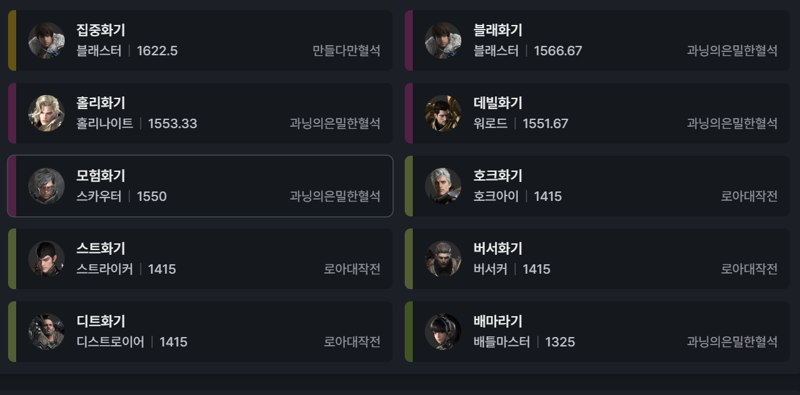Click the 데빌화기 Warlord portrait
This screenshot has width=800, height=395.
pos(443,113)
